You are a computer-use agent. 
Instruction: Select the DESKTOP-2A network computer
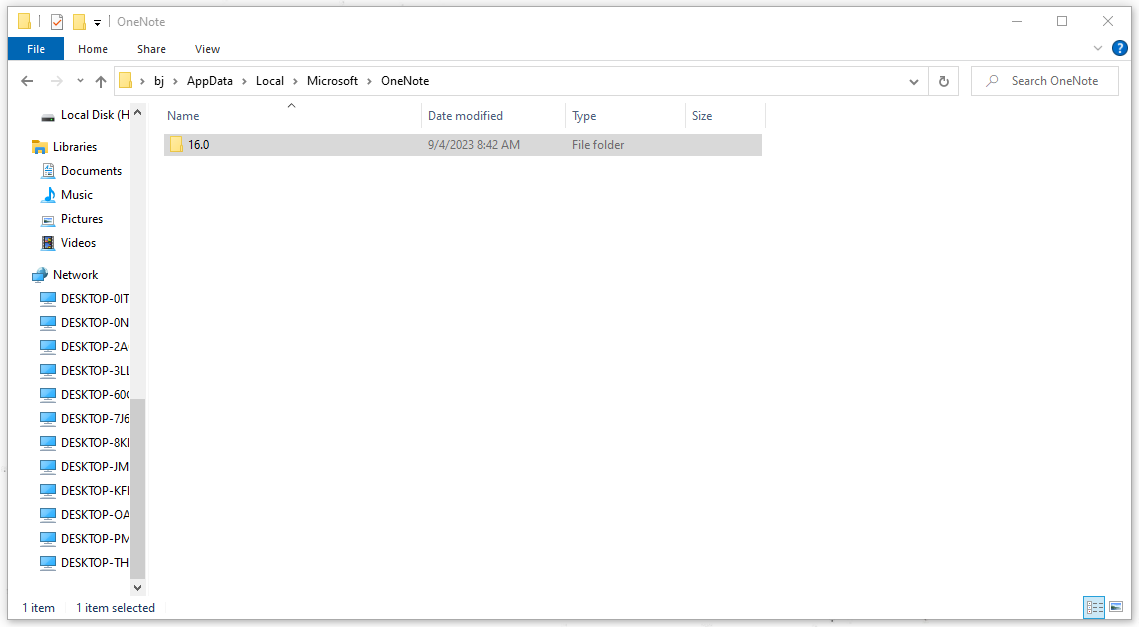click(x=94, y=347)
